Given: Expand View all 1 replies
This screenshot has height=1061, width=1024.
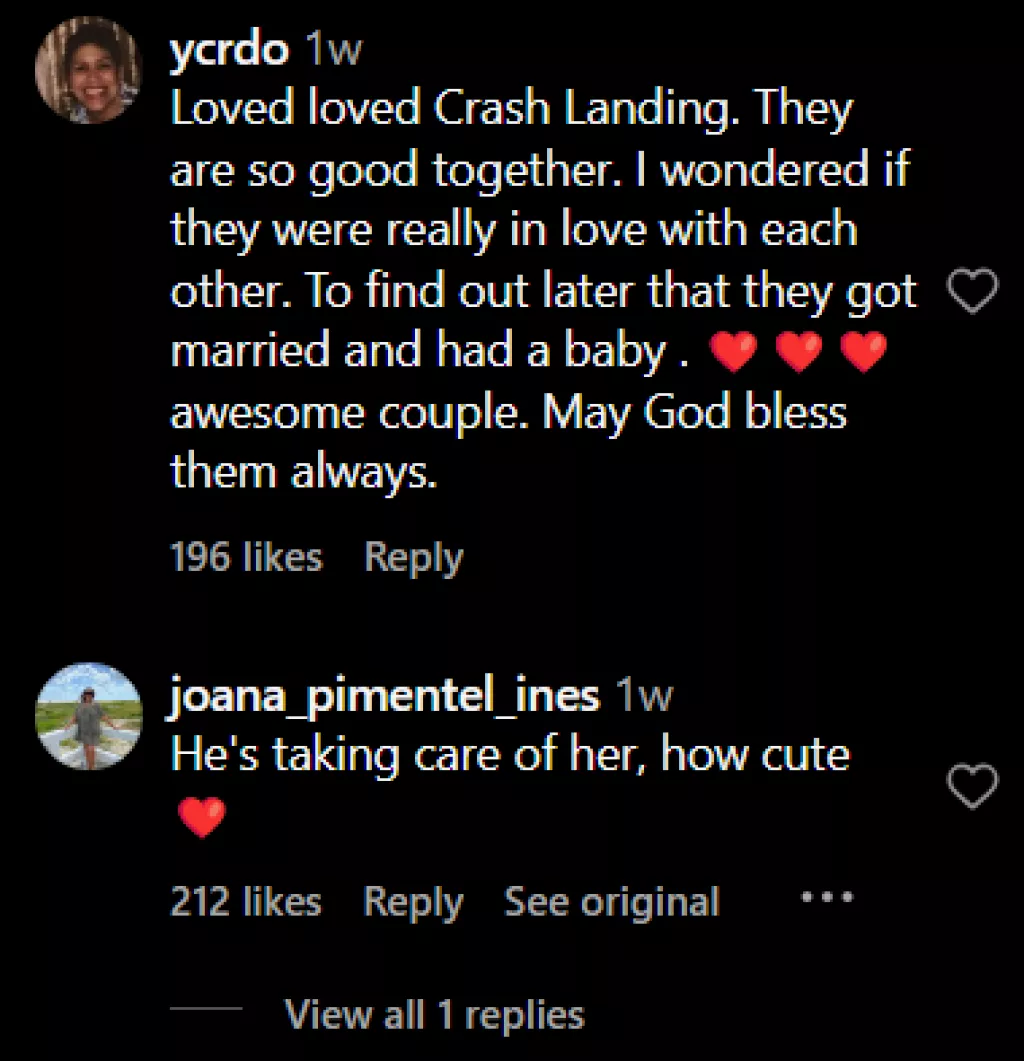Looking at the screenshot, I should pos(434,1015).
